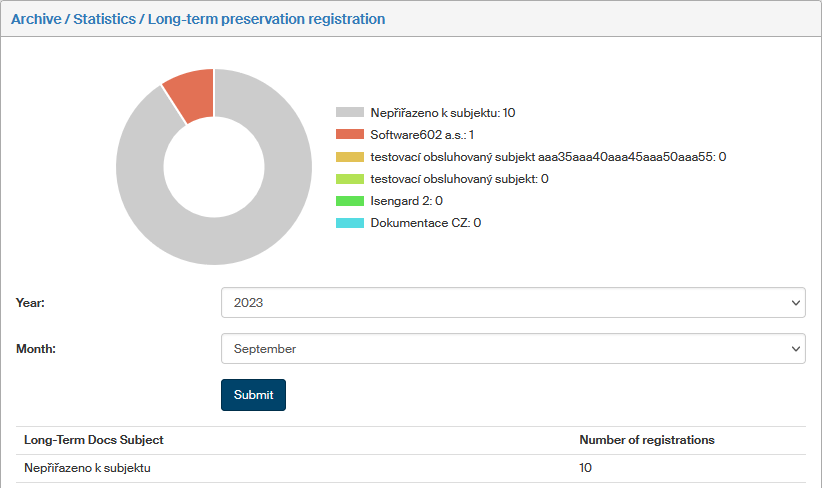Viewport: 822px width, 488px height.
Task: Open the Statistics breadcrumb link
Action: [x=103, y=19]
